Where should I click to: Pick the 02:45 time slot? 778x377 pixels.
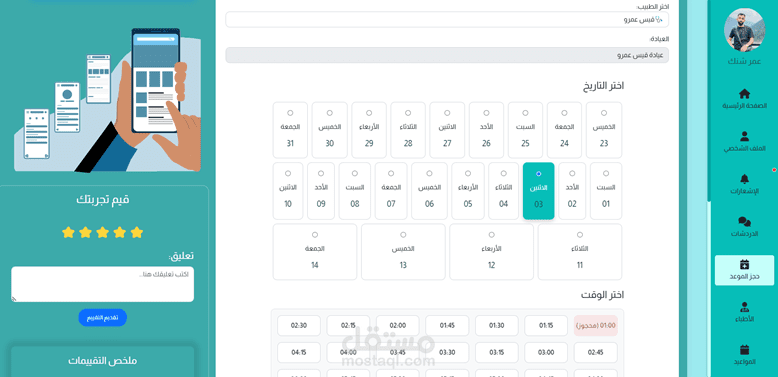pyautogui.click(x=596, y=353)
